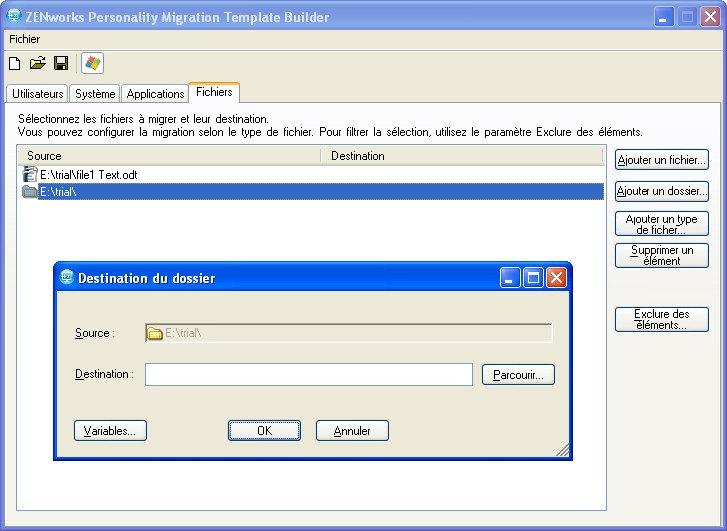Click Supprimer un élément button

coord(662,256)
